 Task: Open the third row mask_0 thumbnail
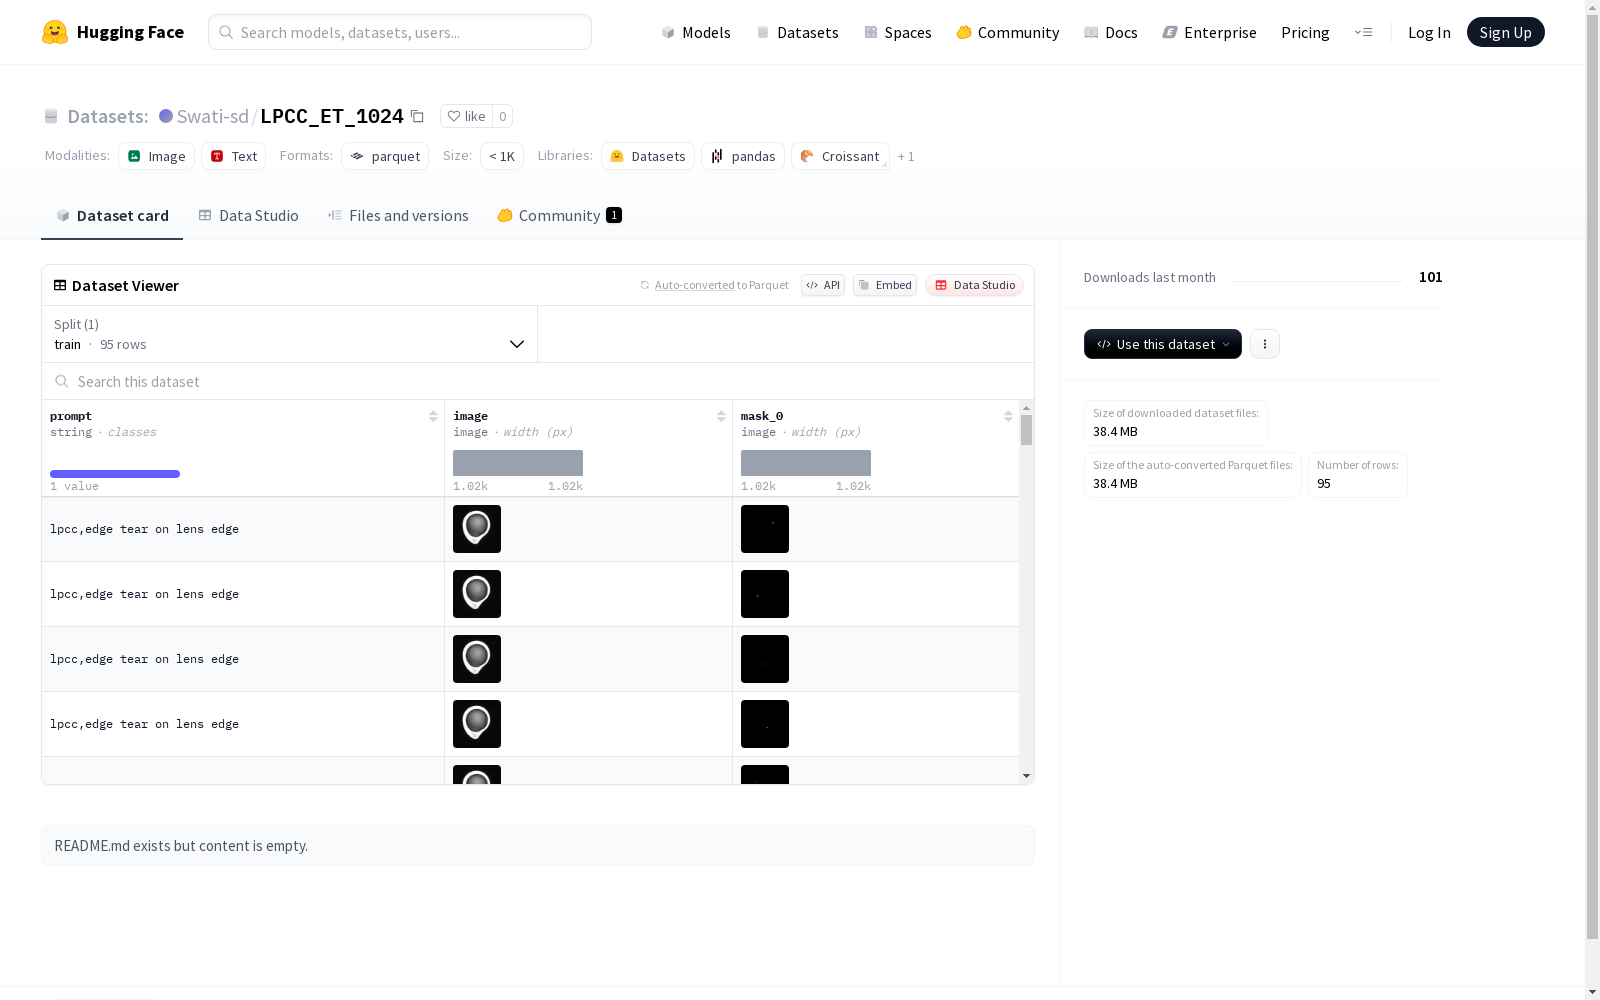click(765, 659)
